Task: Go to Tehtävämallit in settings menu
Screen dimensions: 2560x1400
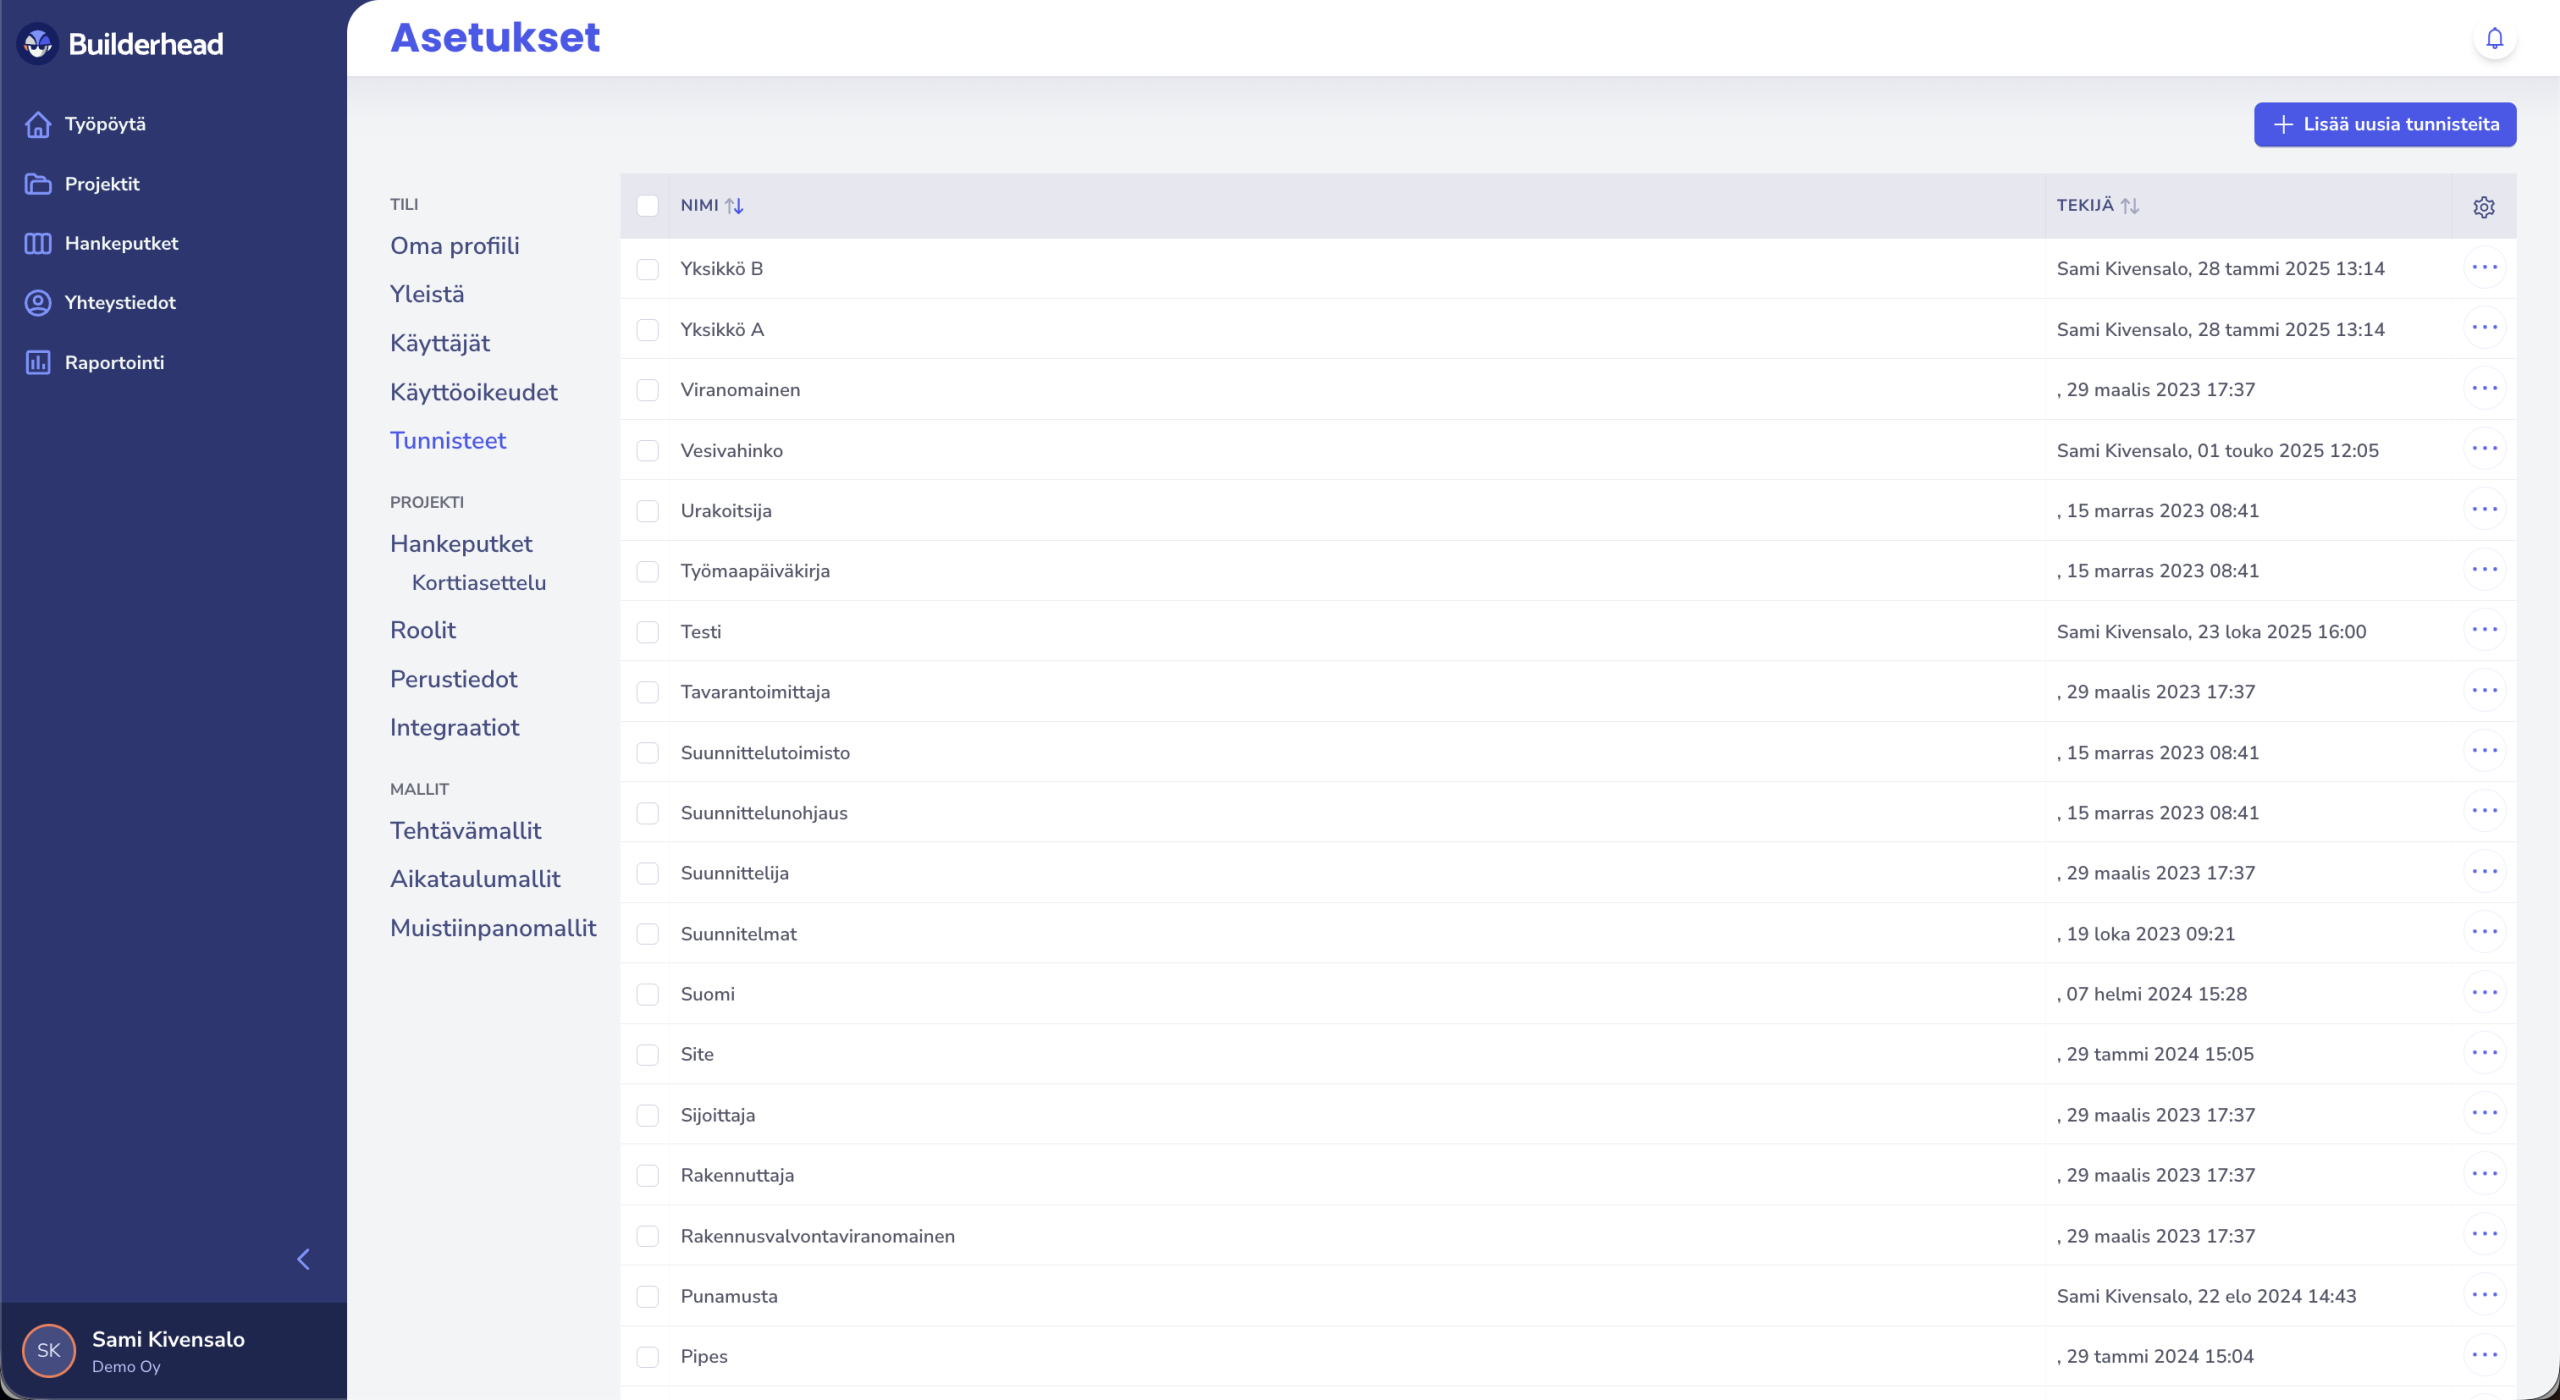Action: (465, 831)
